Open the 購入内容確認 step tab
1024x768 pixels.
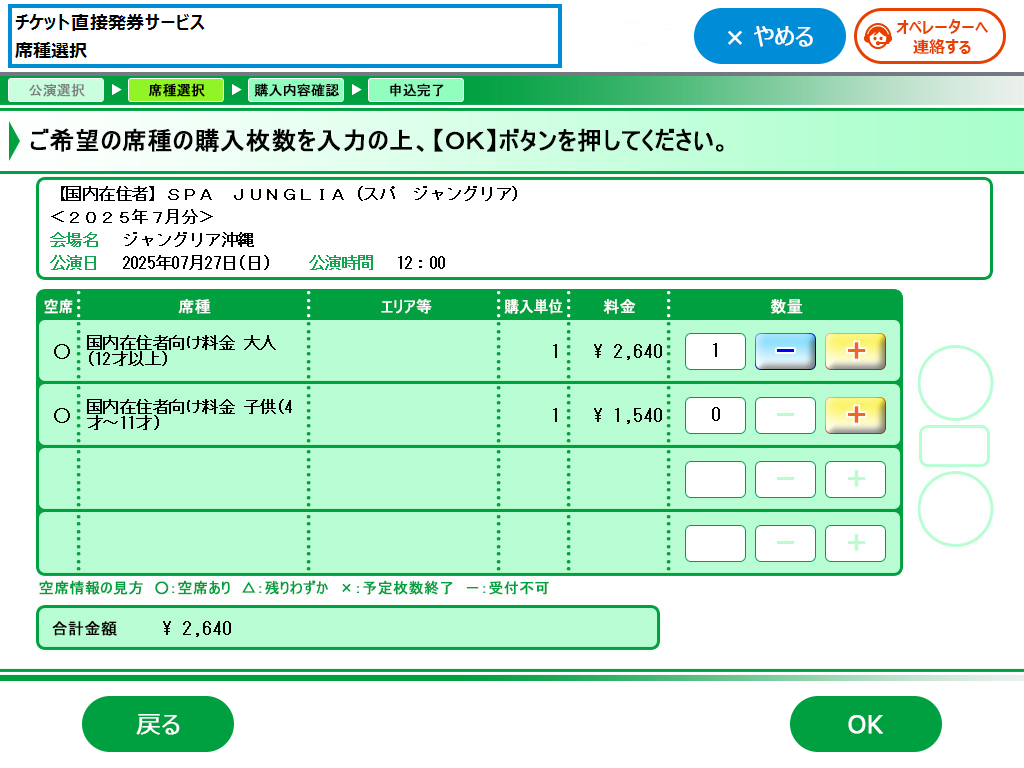[x=296, y=90]
